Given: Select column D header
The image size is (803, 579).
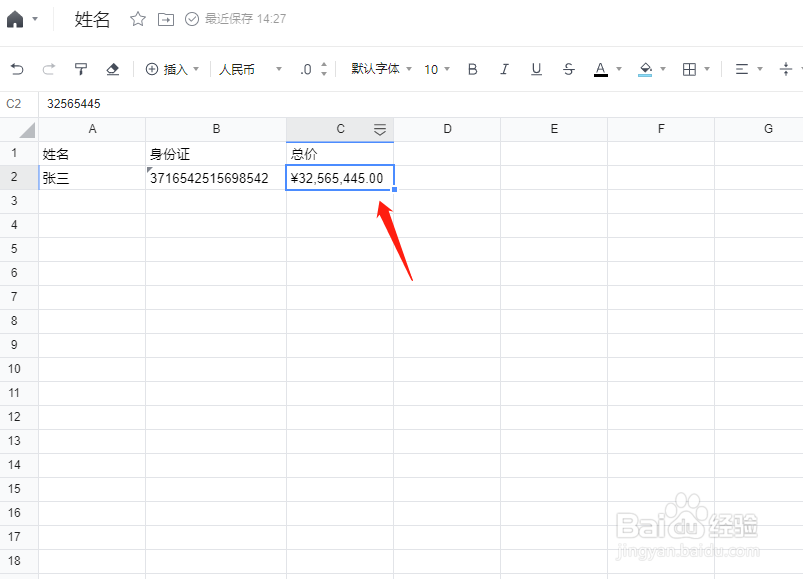Looking at the screenshot, I should coord(447,129).
